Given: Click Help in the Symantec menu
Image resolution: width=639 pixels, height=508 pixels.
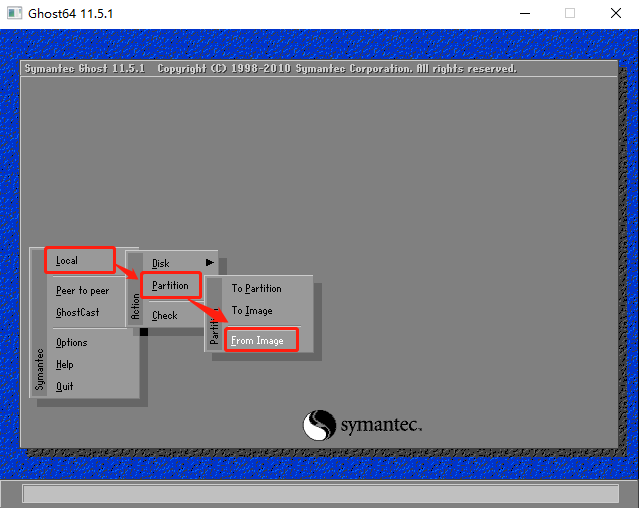Looking at the screenshot, I should point(64,365).
